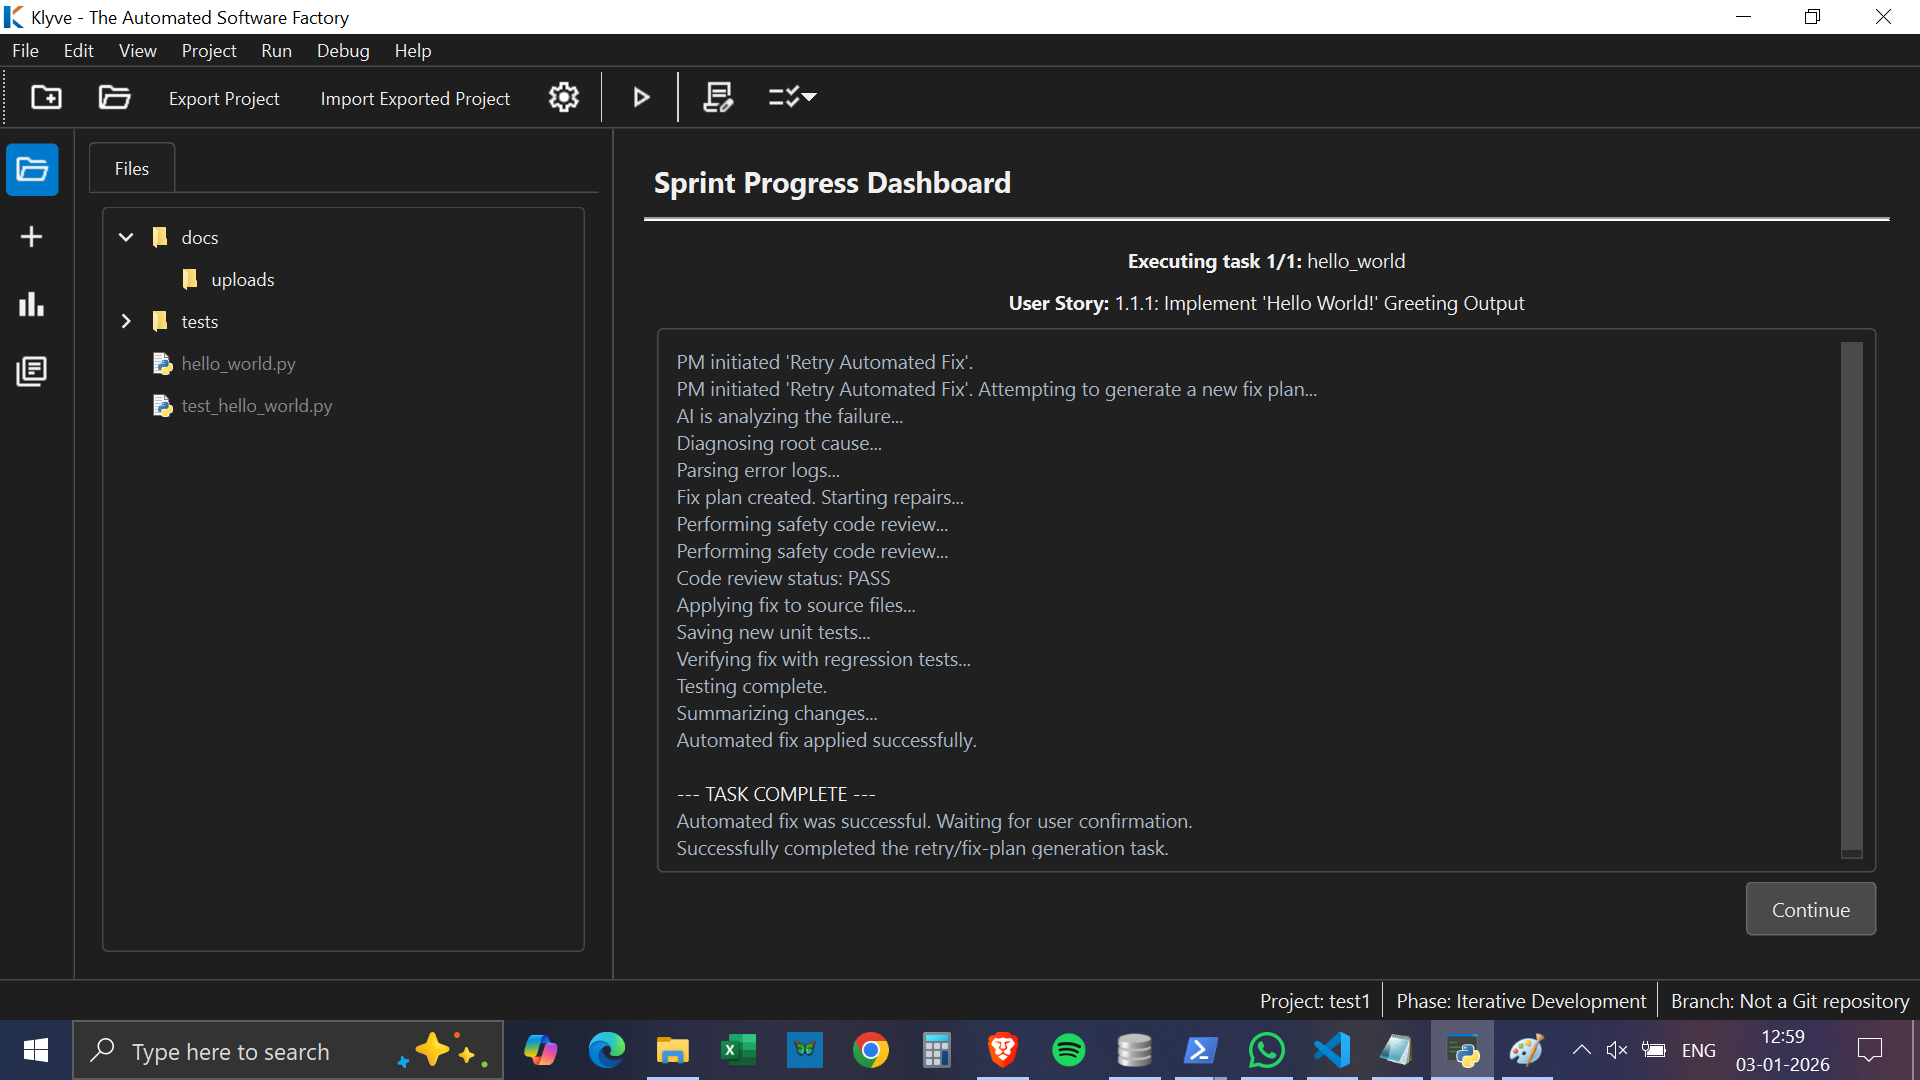
Task: Click the Open Project folder icon
Action: click(114, 97)
